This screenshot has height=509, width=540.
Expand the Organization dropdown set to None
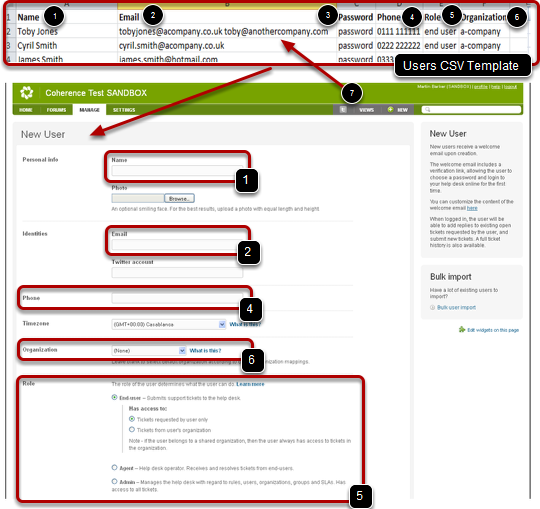(x=149, y=351)
